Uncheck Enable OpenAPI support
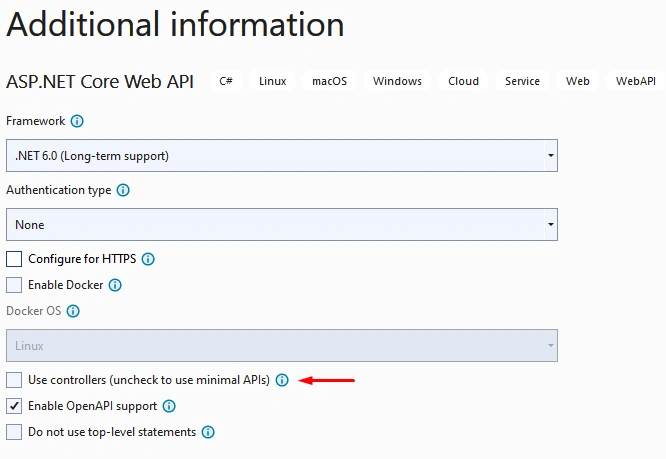 point(14,406)
